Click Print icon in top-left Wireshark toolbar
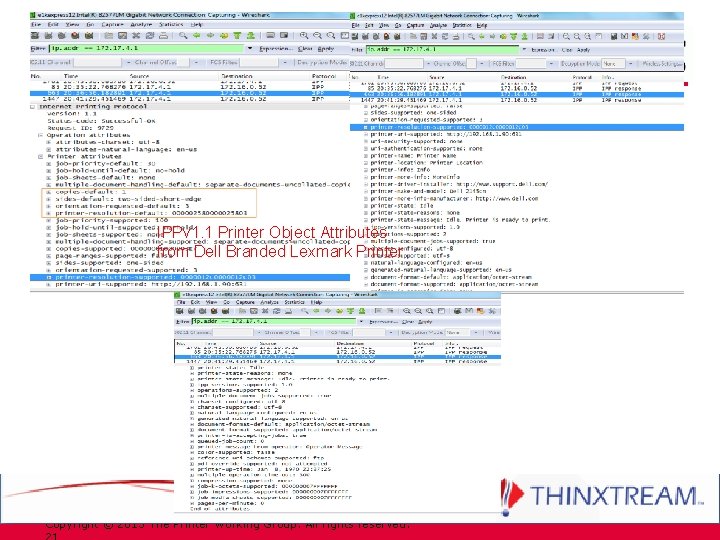 point(163,35)
